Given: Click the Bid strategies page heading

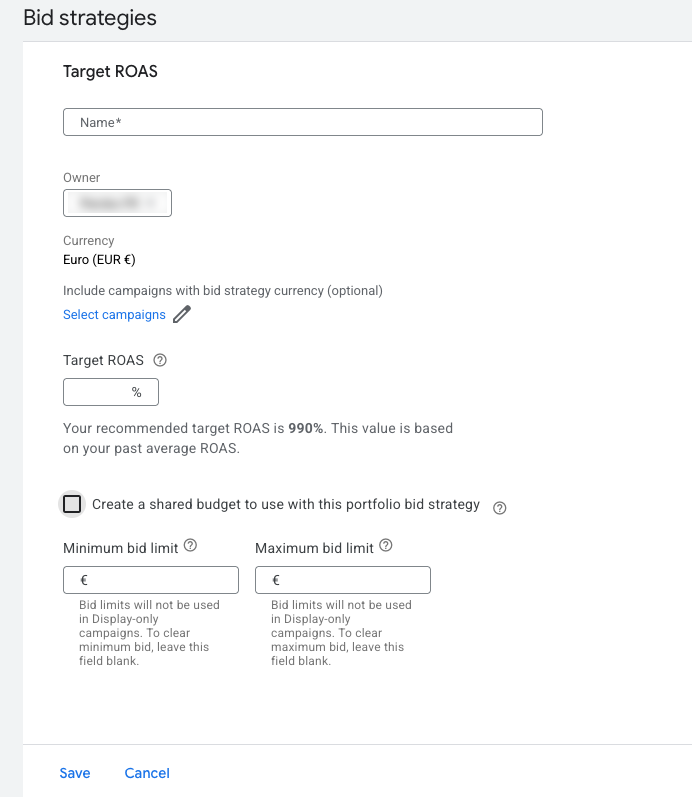Looking at the screenshot, I should coord(90,18).
